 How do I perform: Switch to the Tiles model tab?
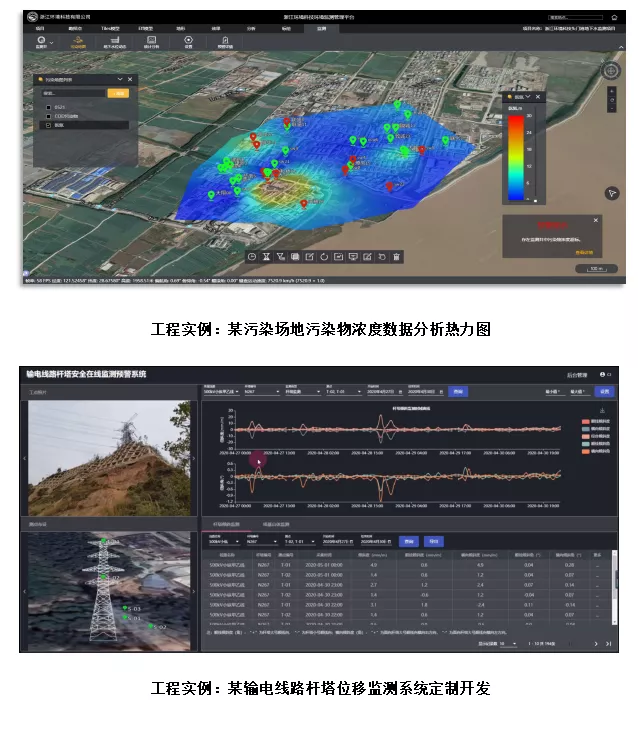[x=110, y=29]
